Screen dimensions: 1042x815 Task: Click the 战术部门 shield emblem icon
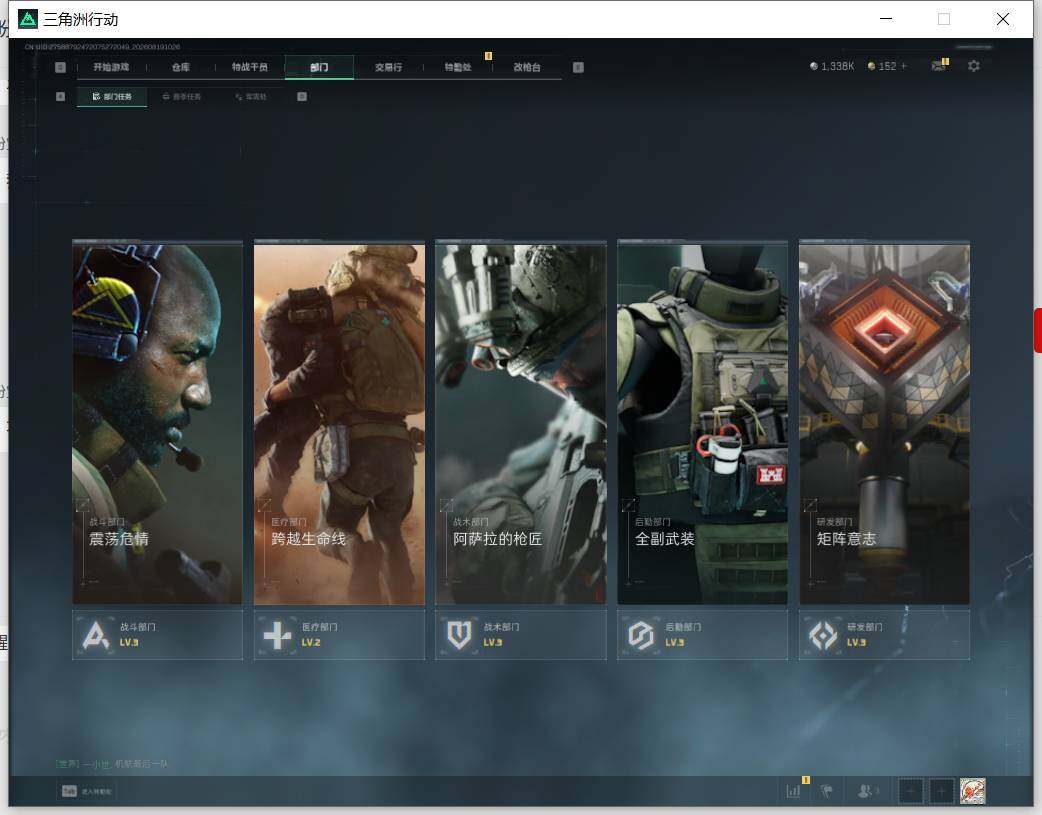coord(459,636)
